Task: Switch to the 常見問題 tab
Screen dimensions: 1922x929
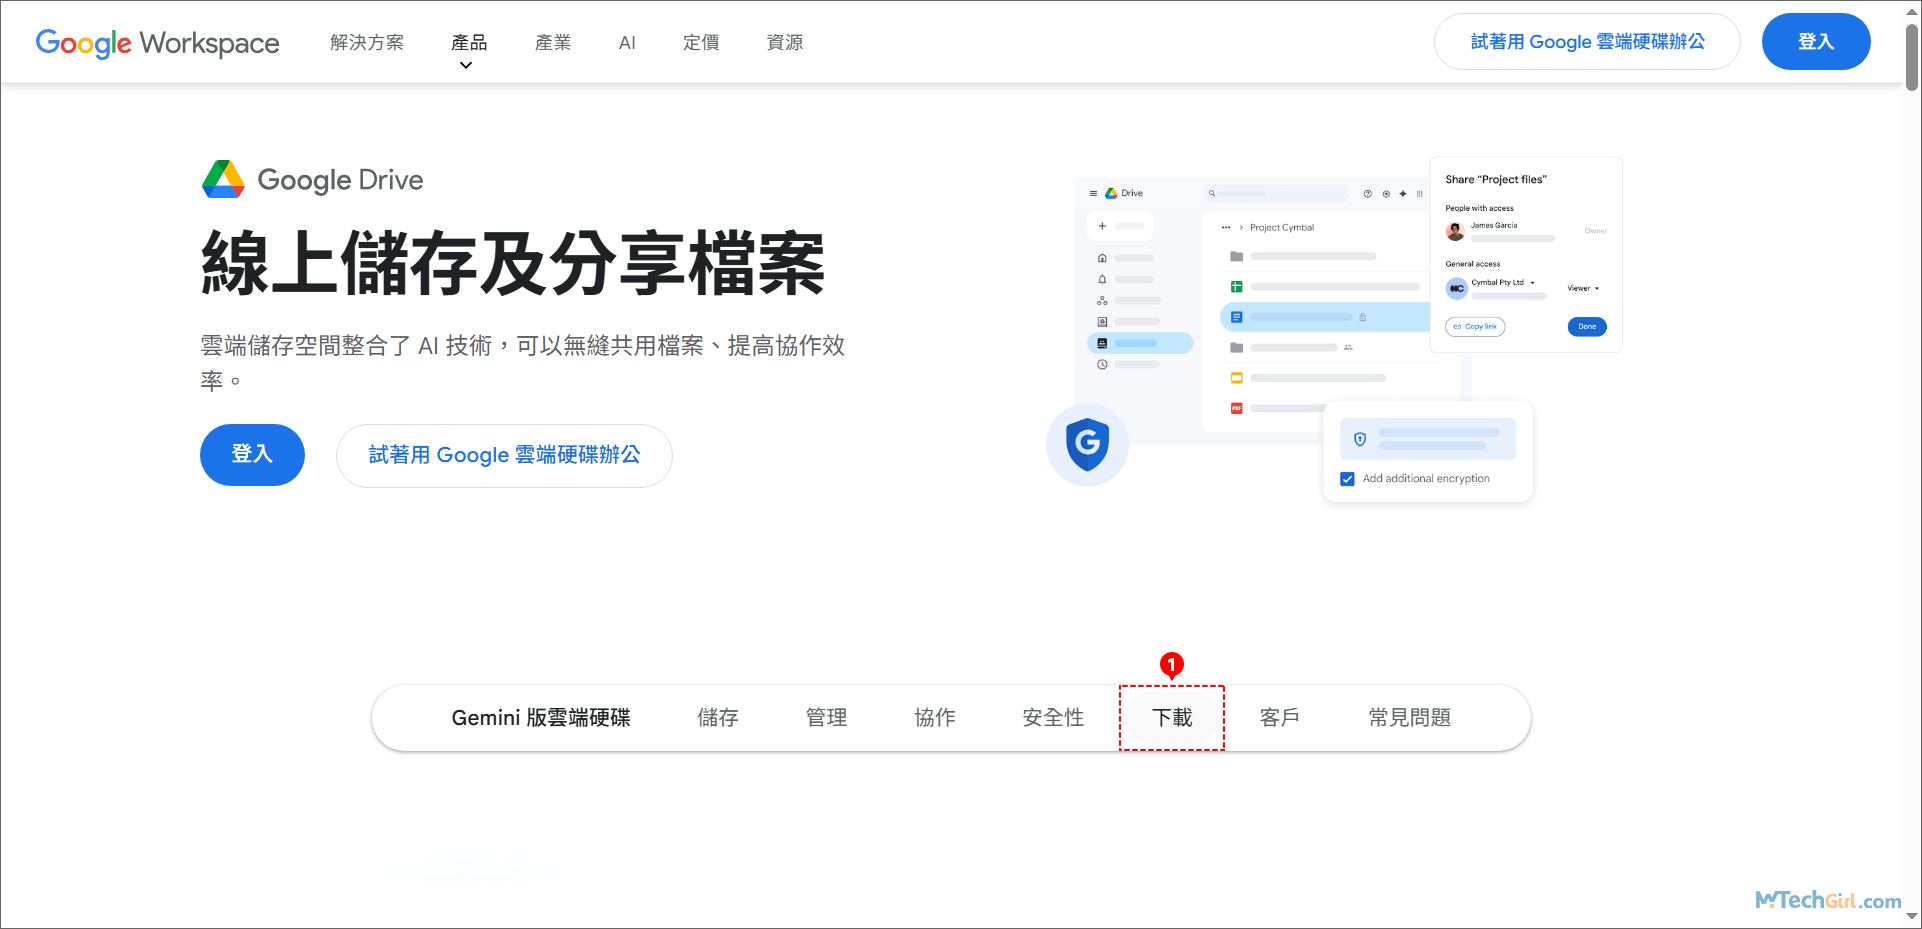Action: pos(1409,717)
